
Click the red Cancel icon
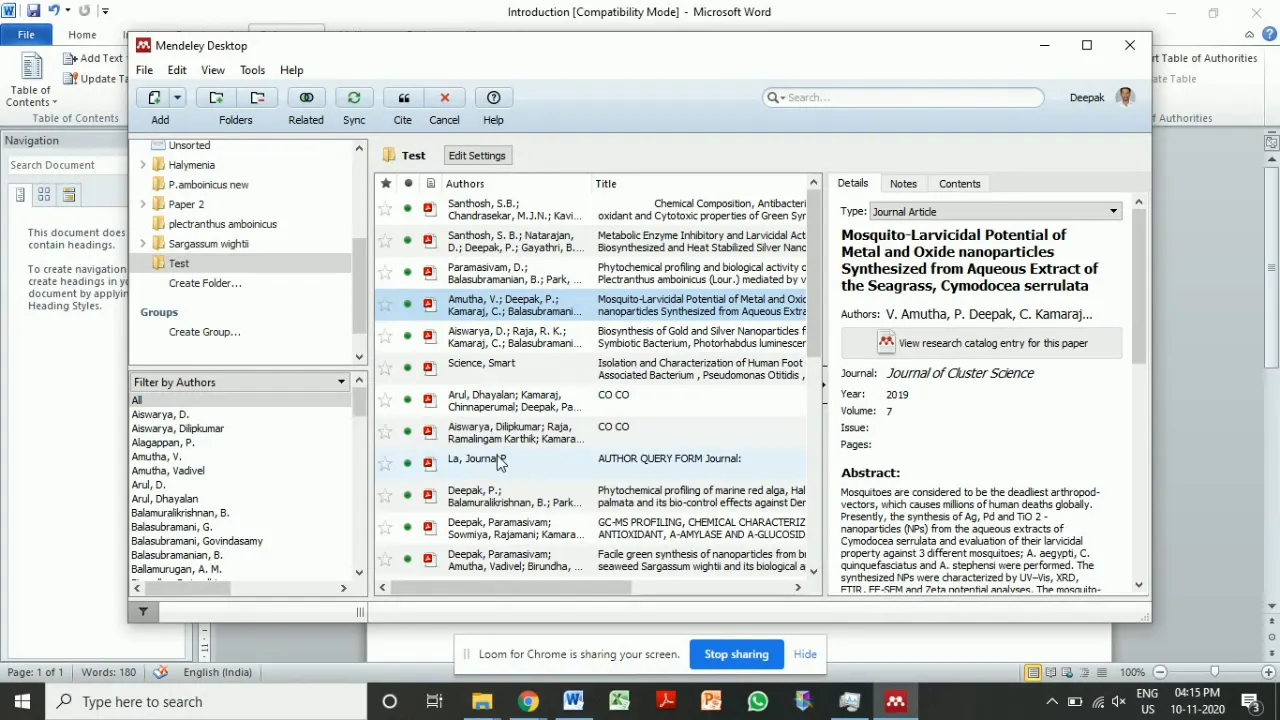pyautogui.click(x=445, y=97)
